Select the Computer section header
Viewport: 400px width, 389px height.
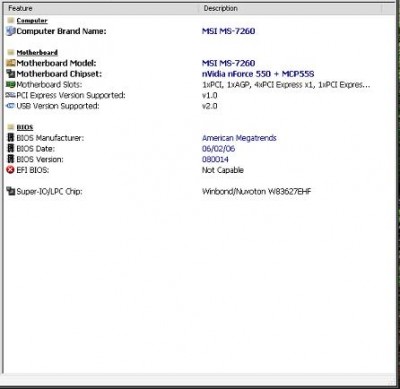point(32,21)
